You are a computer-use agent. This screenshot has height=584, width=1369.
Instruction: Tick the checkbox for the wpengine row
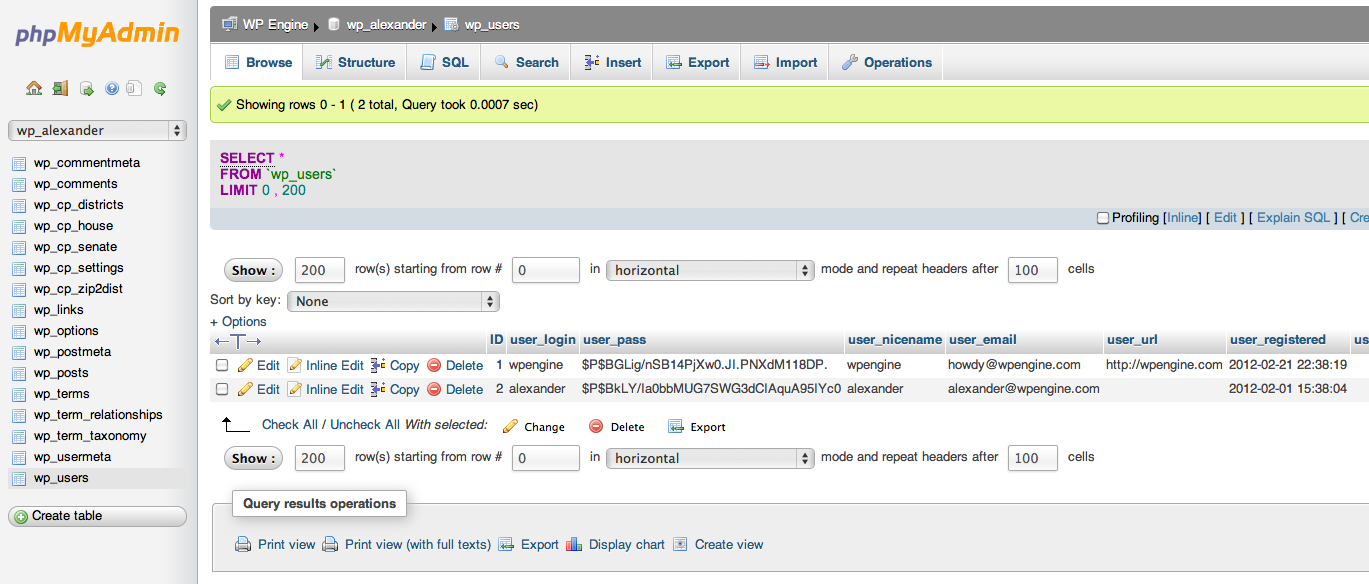point(222,365)
